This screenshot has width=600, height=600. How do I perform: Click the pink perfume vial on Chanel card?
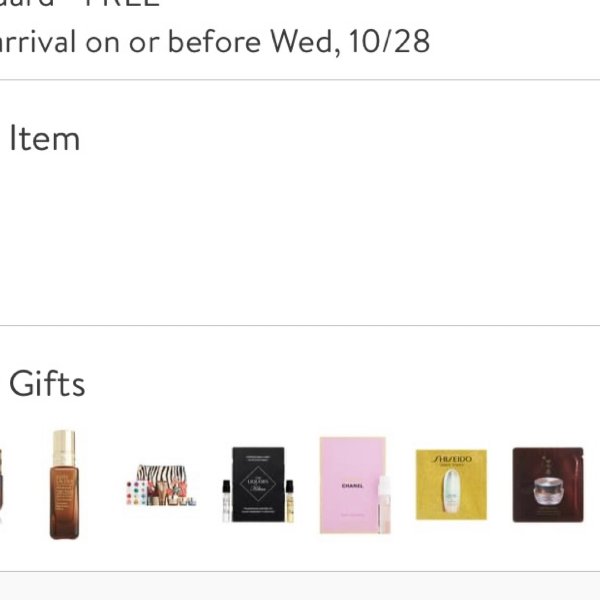pos(384,504)
